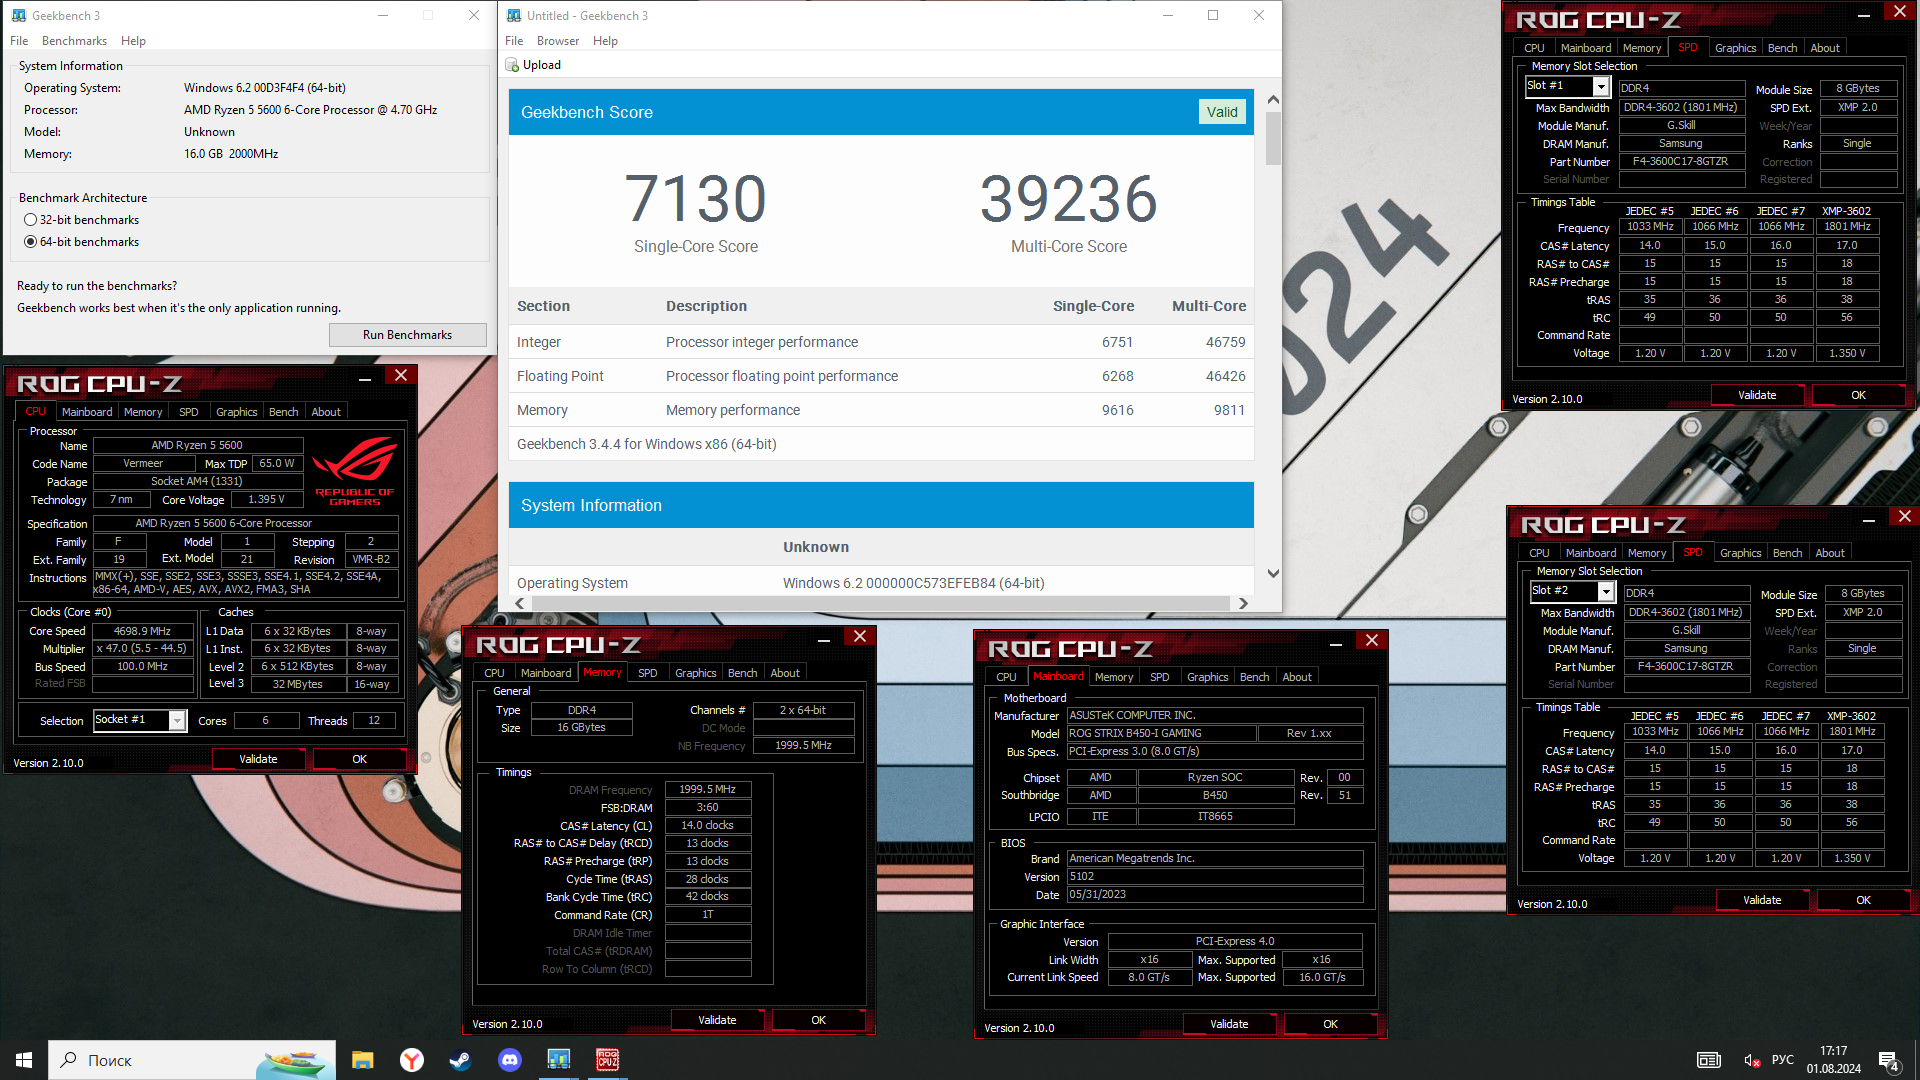1920x1080 pixels.
Task: Click OK in CPU-Z Memory window
Action: 818,1020
